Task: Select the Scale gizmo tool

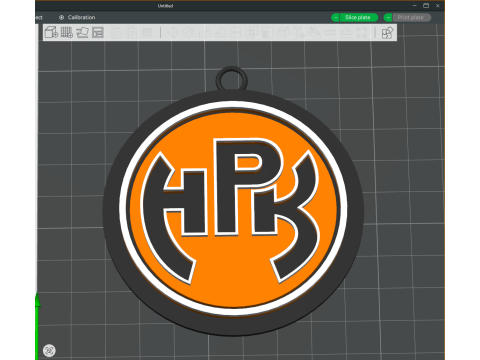Action: pos(204,32)
